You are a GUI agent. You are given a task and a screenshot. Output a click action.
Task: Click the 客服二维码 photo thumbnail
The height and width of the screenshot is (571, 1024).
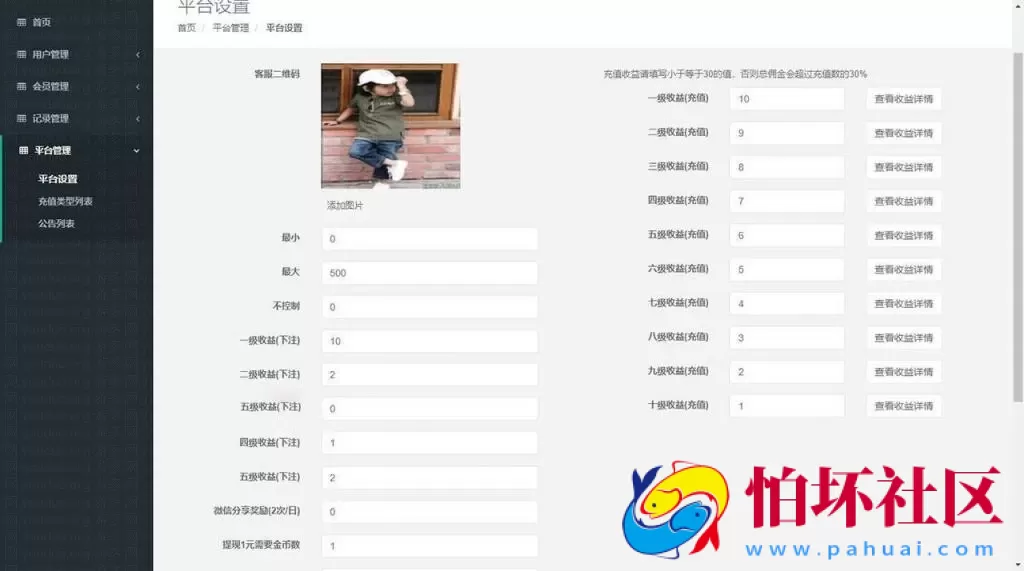pyautogui.click(x=391, y=126)
